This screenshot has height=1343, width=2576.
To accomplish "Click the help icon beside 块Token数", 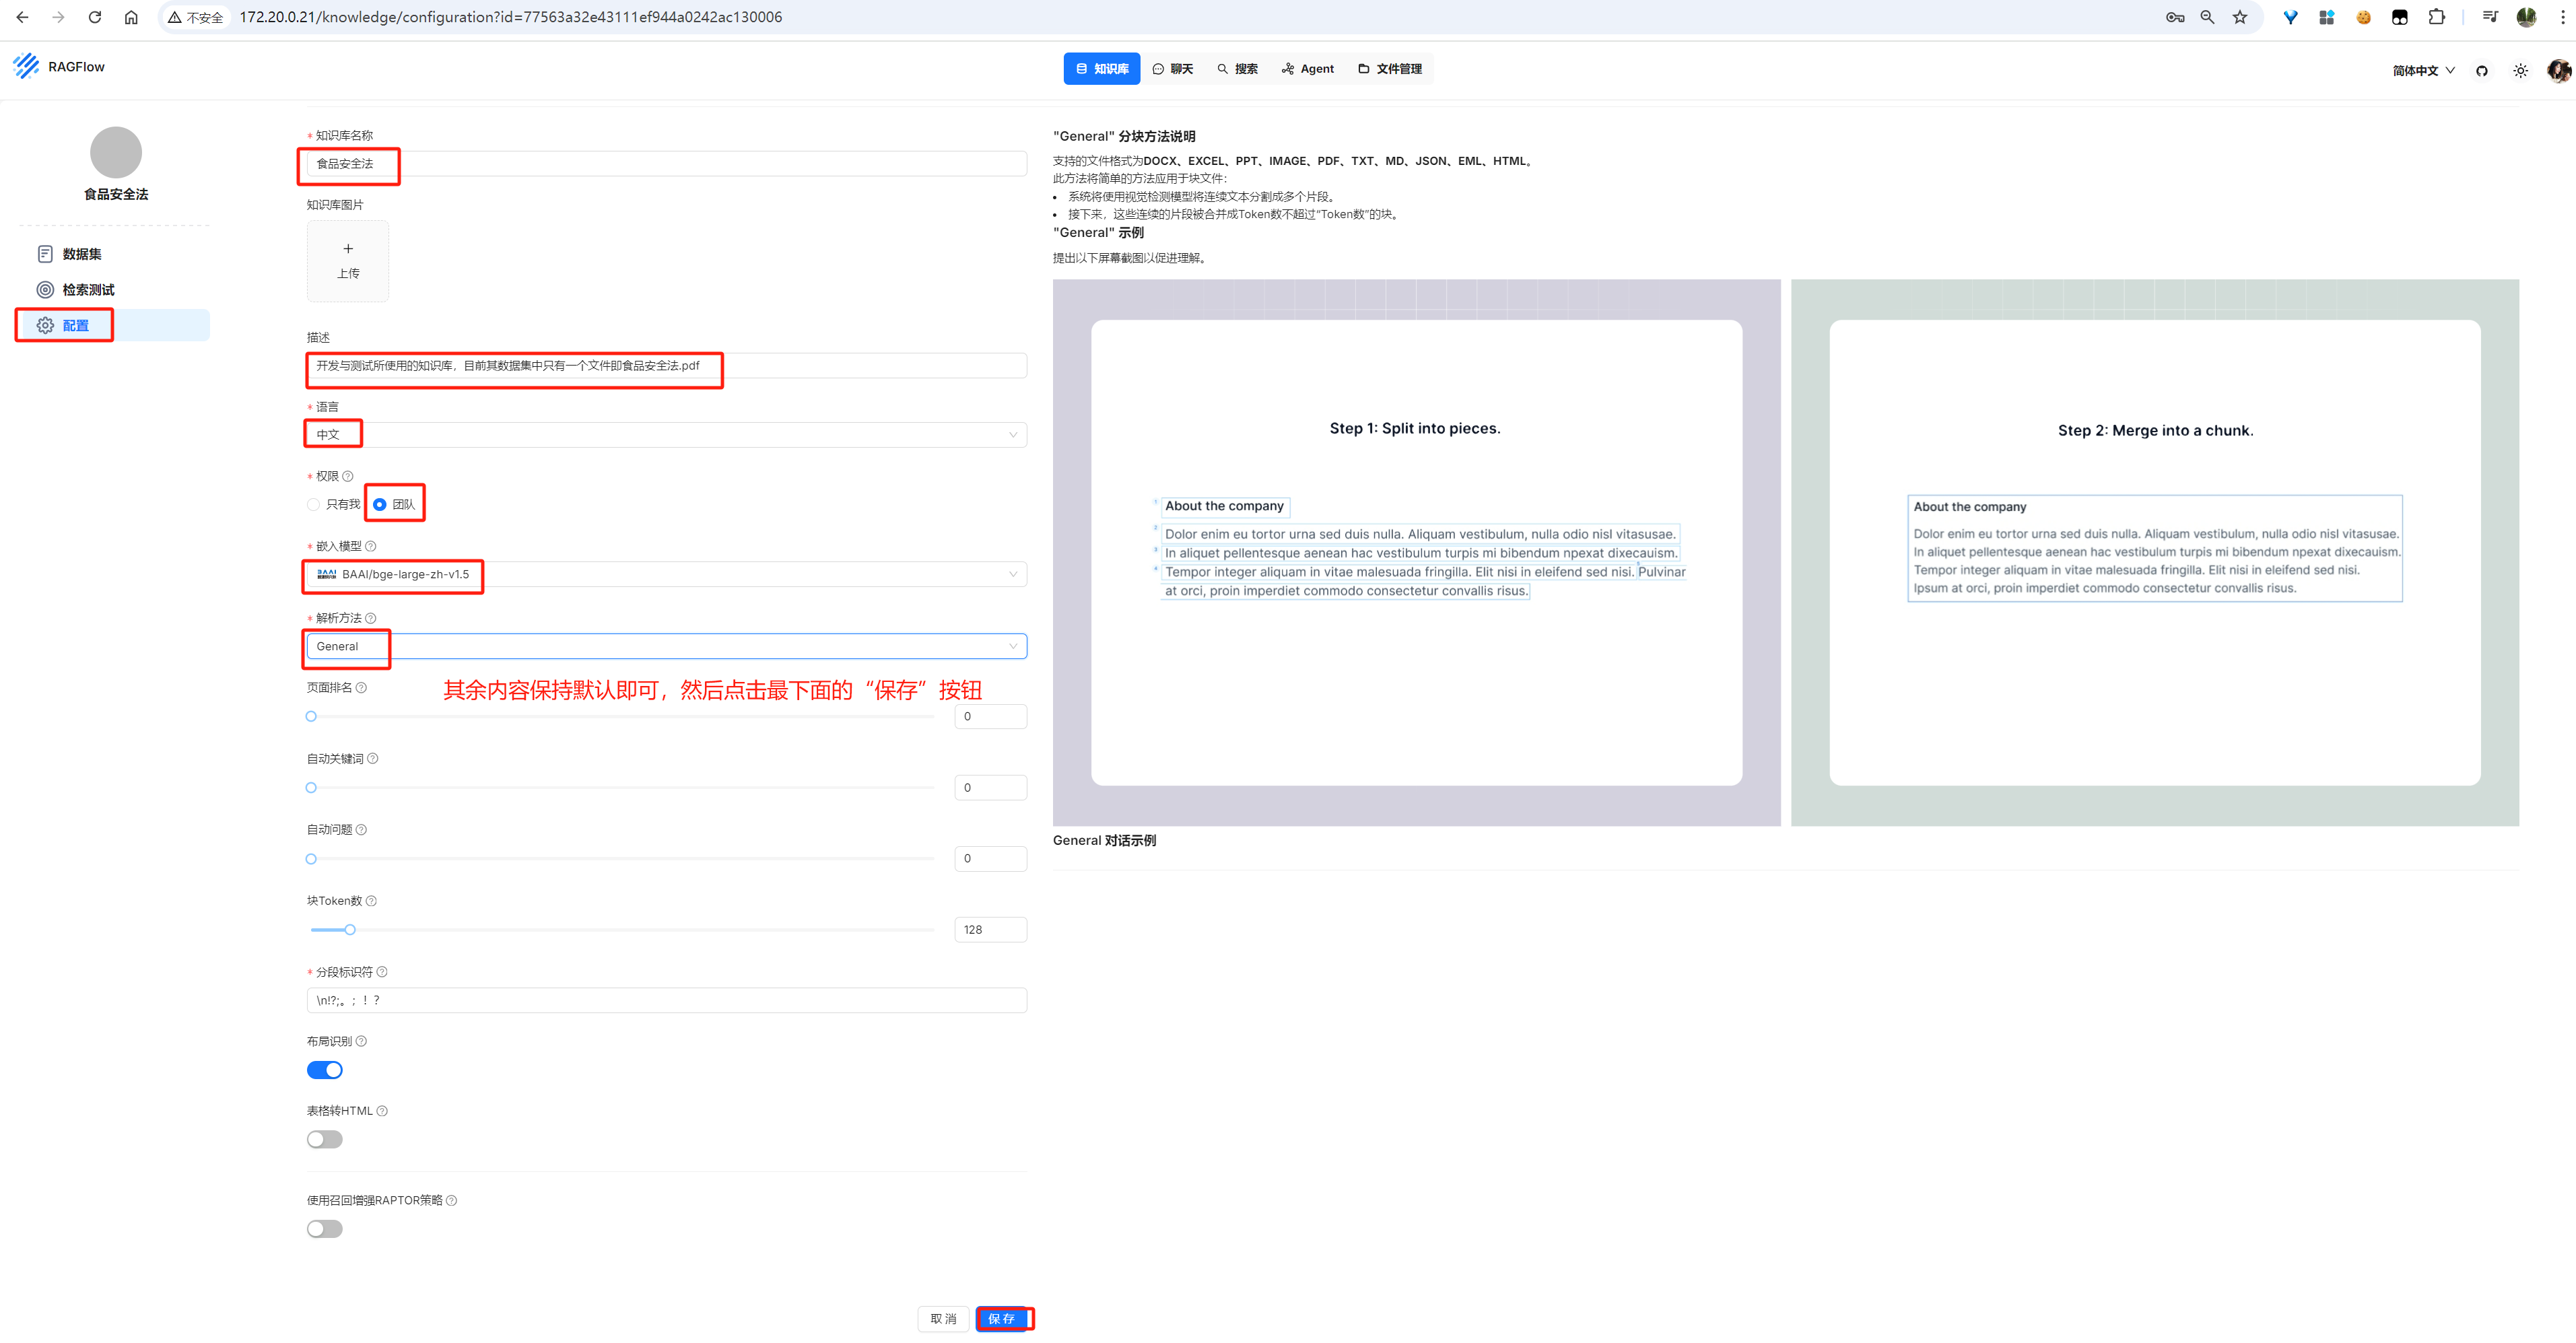I will click(371, 901).
